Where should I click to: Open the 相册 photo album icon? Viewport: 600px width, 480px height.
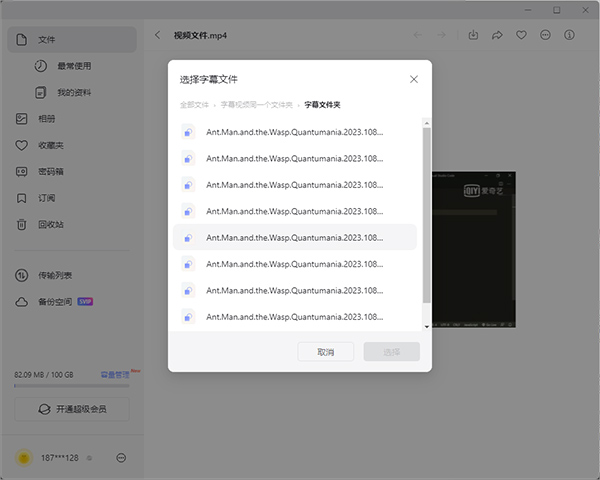tap(21, 119)
